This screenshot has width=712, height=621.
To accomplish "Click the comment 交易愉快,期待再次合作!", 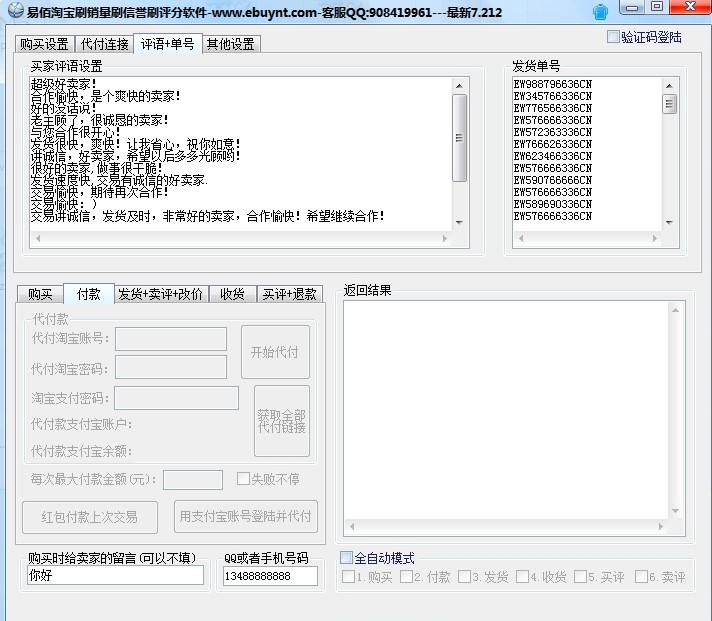I will 99,192.
